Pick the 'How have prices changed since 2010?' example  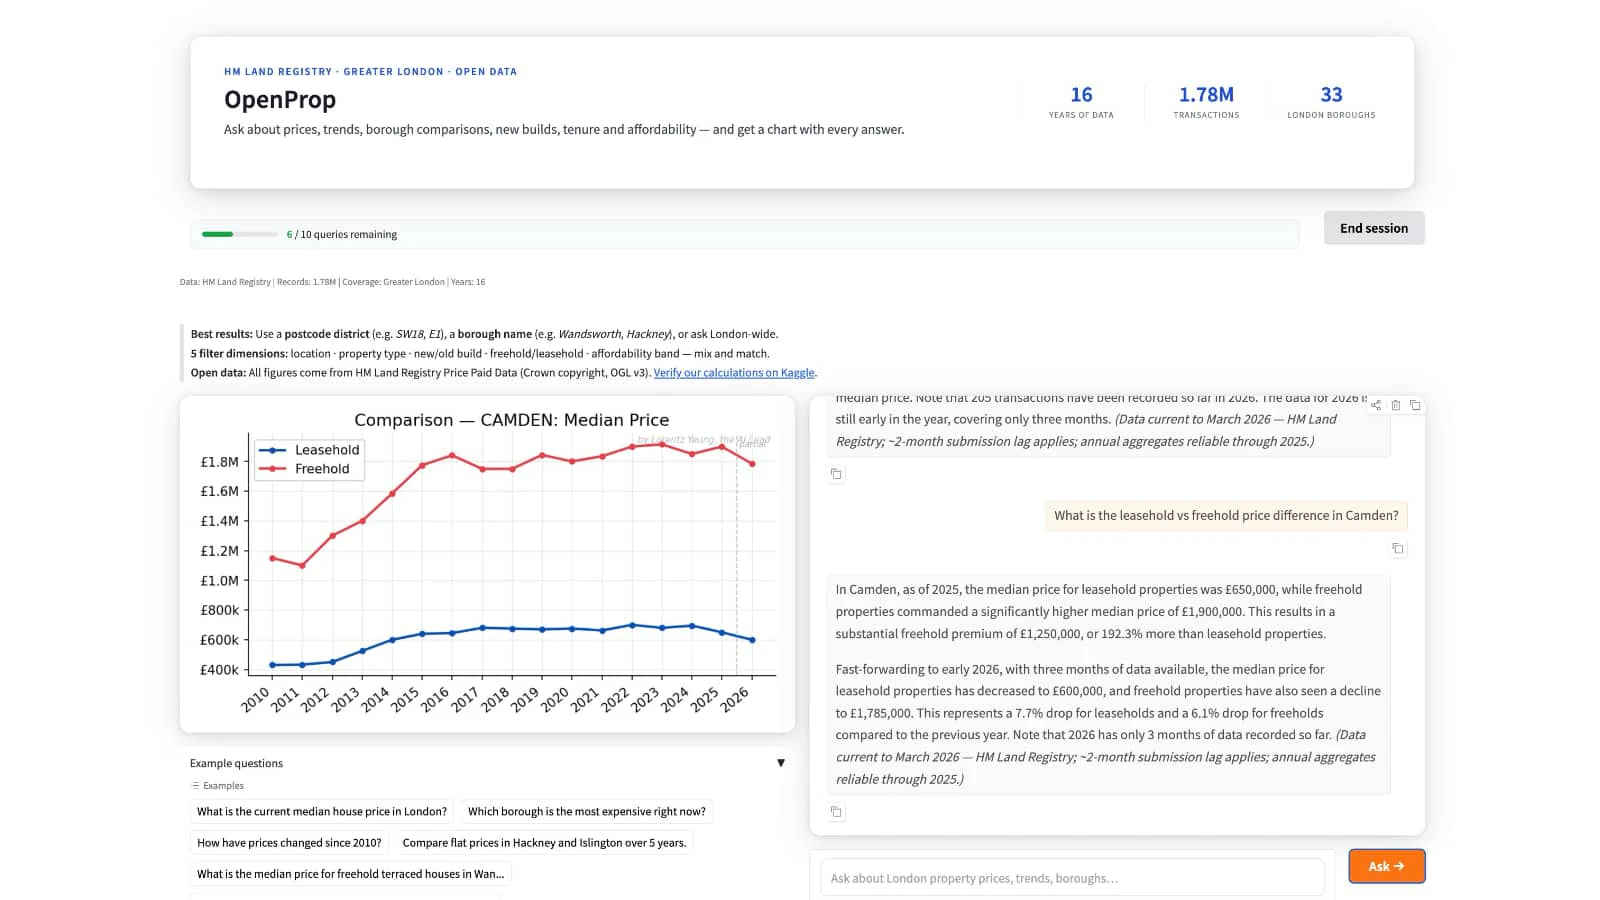coord(289,842)
